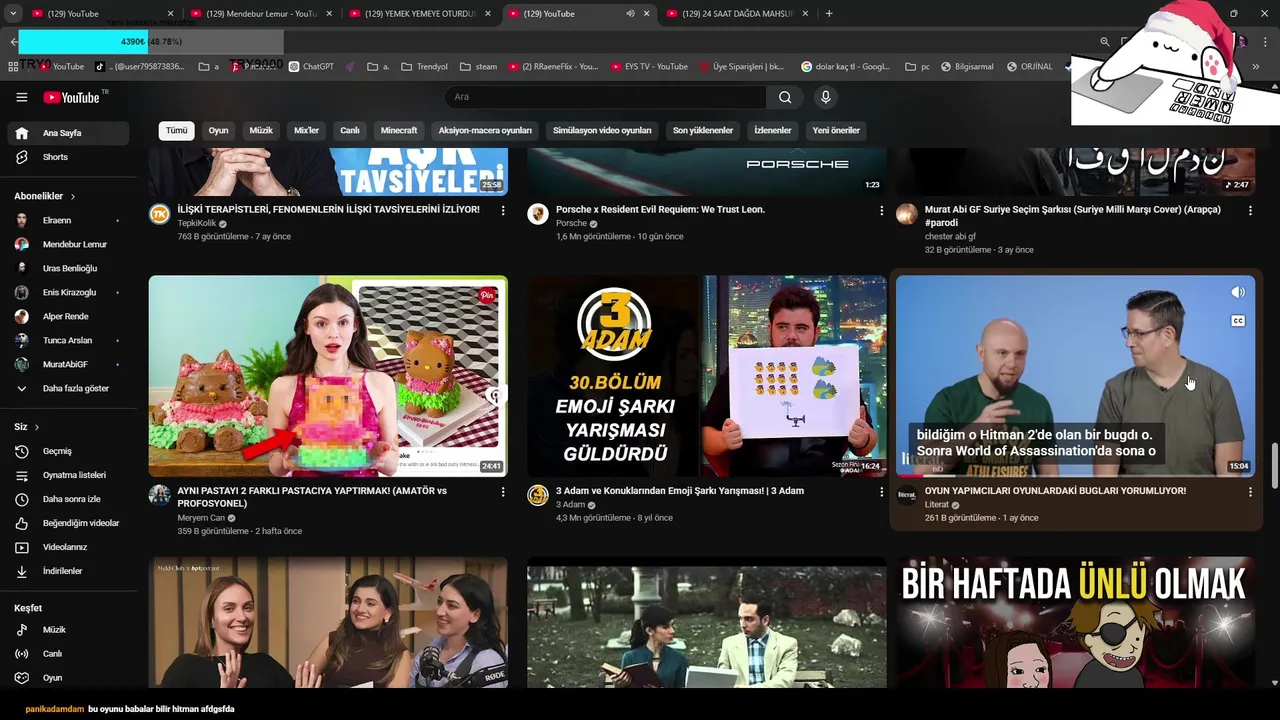Viewport: 1280px width, 720px height.
Task: Open Geçmiş (history) in sidebar
Action: tap(67, 451)
